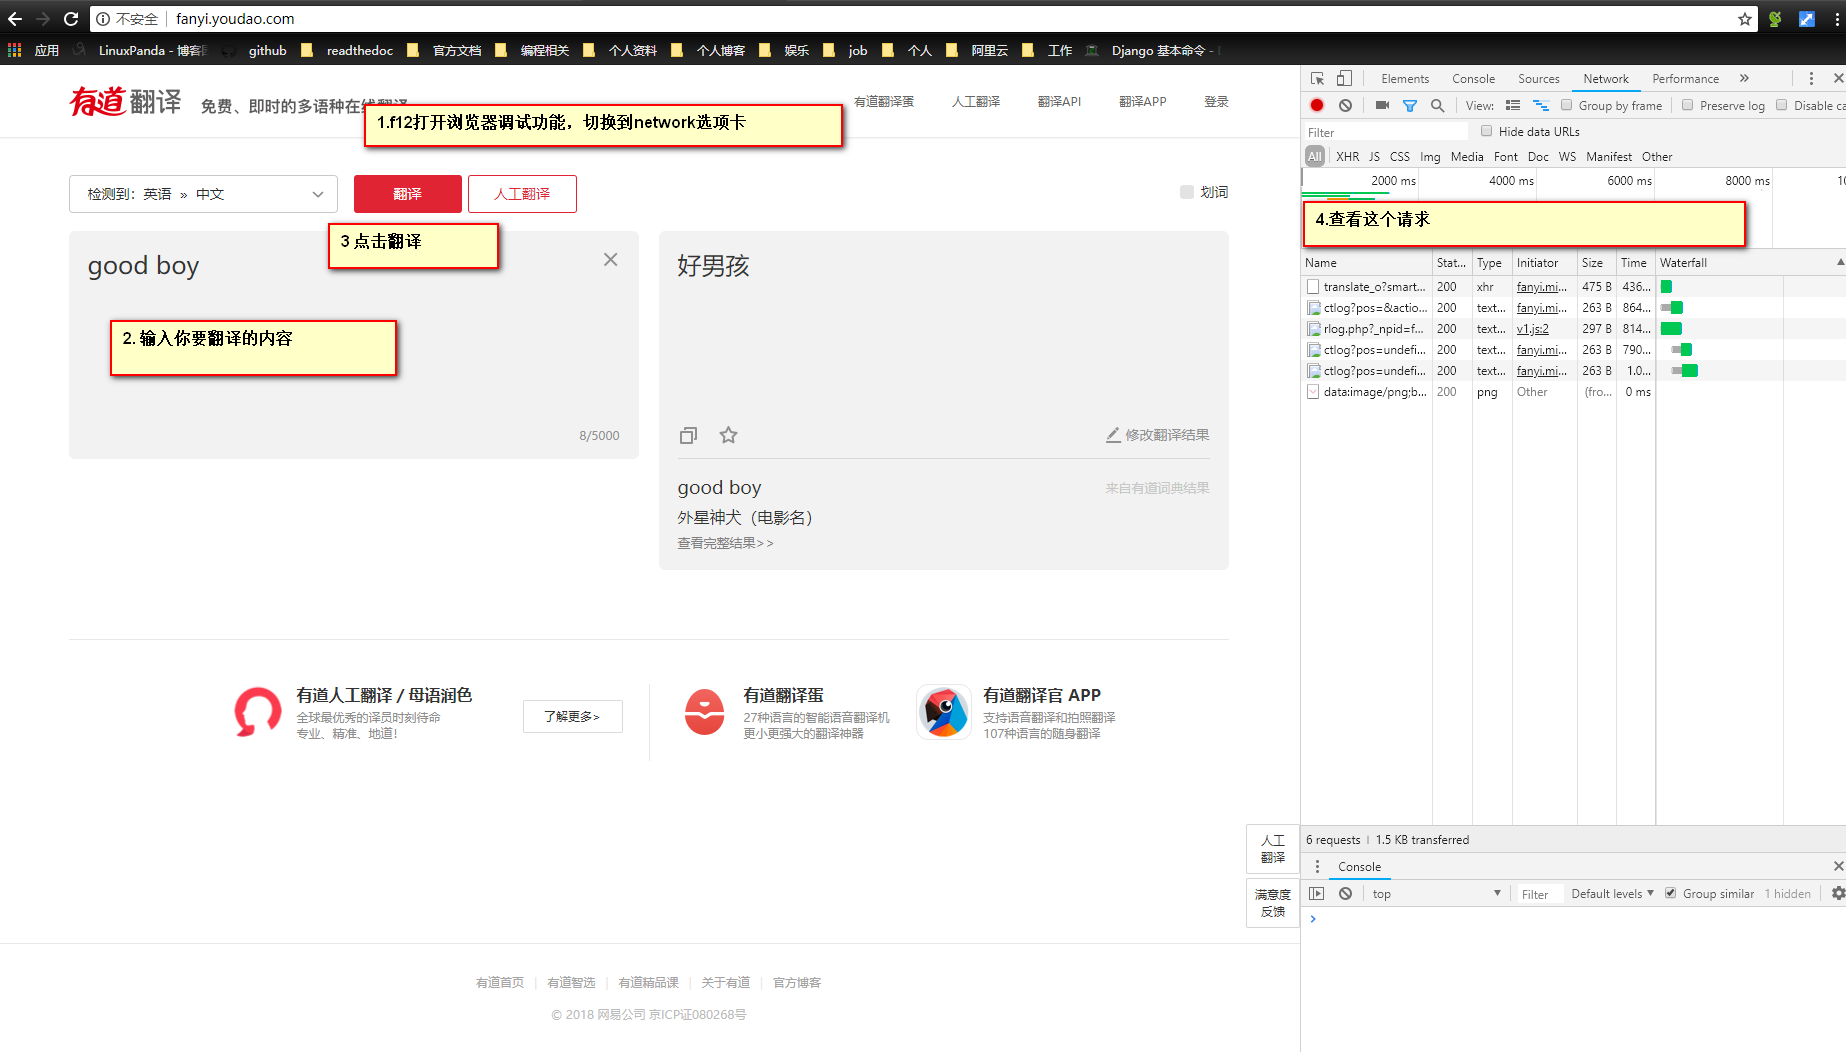Open the Performance tab
This screenshot has height=1052, width=1846.
coord(1685,78)
